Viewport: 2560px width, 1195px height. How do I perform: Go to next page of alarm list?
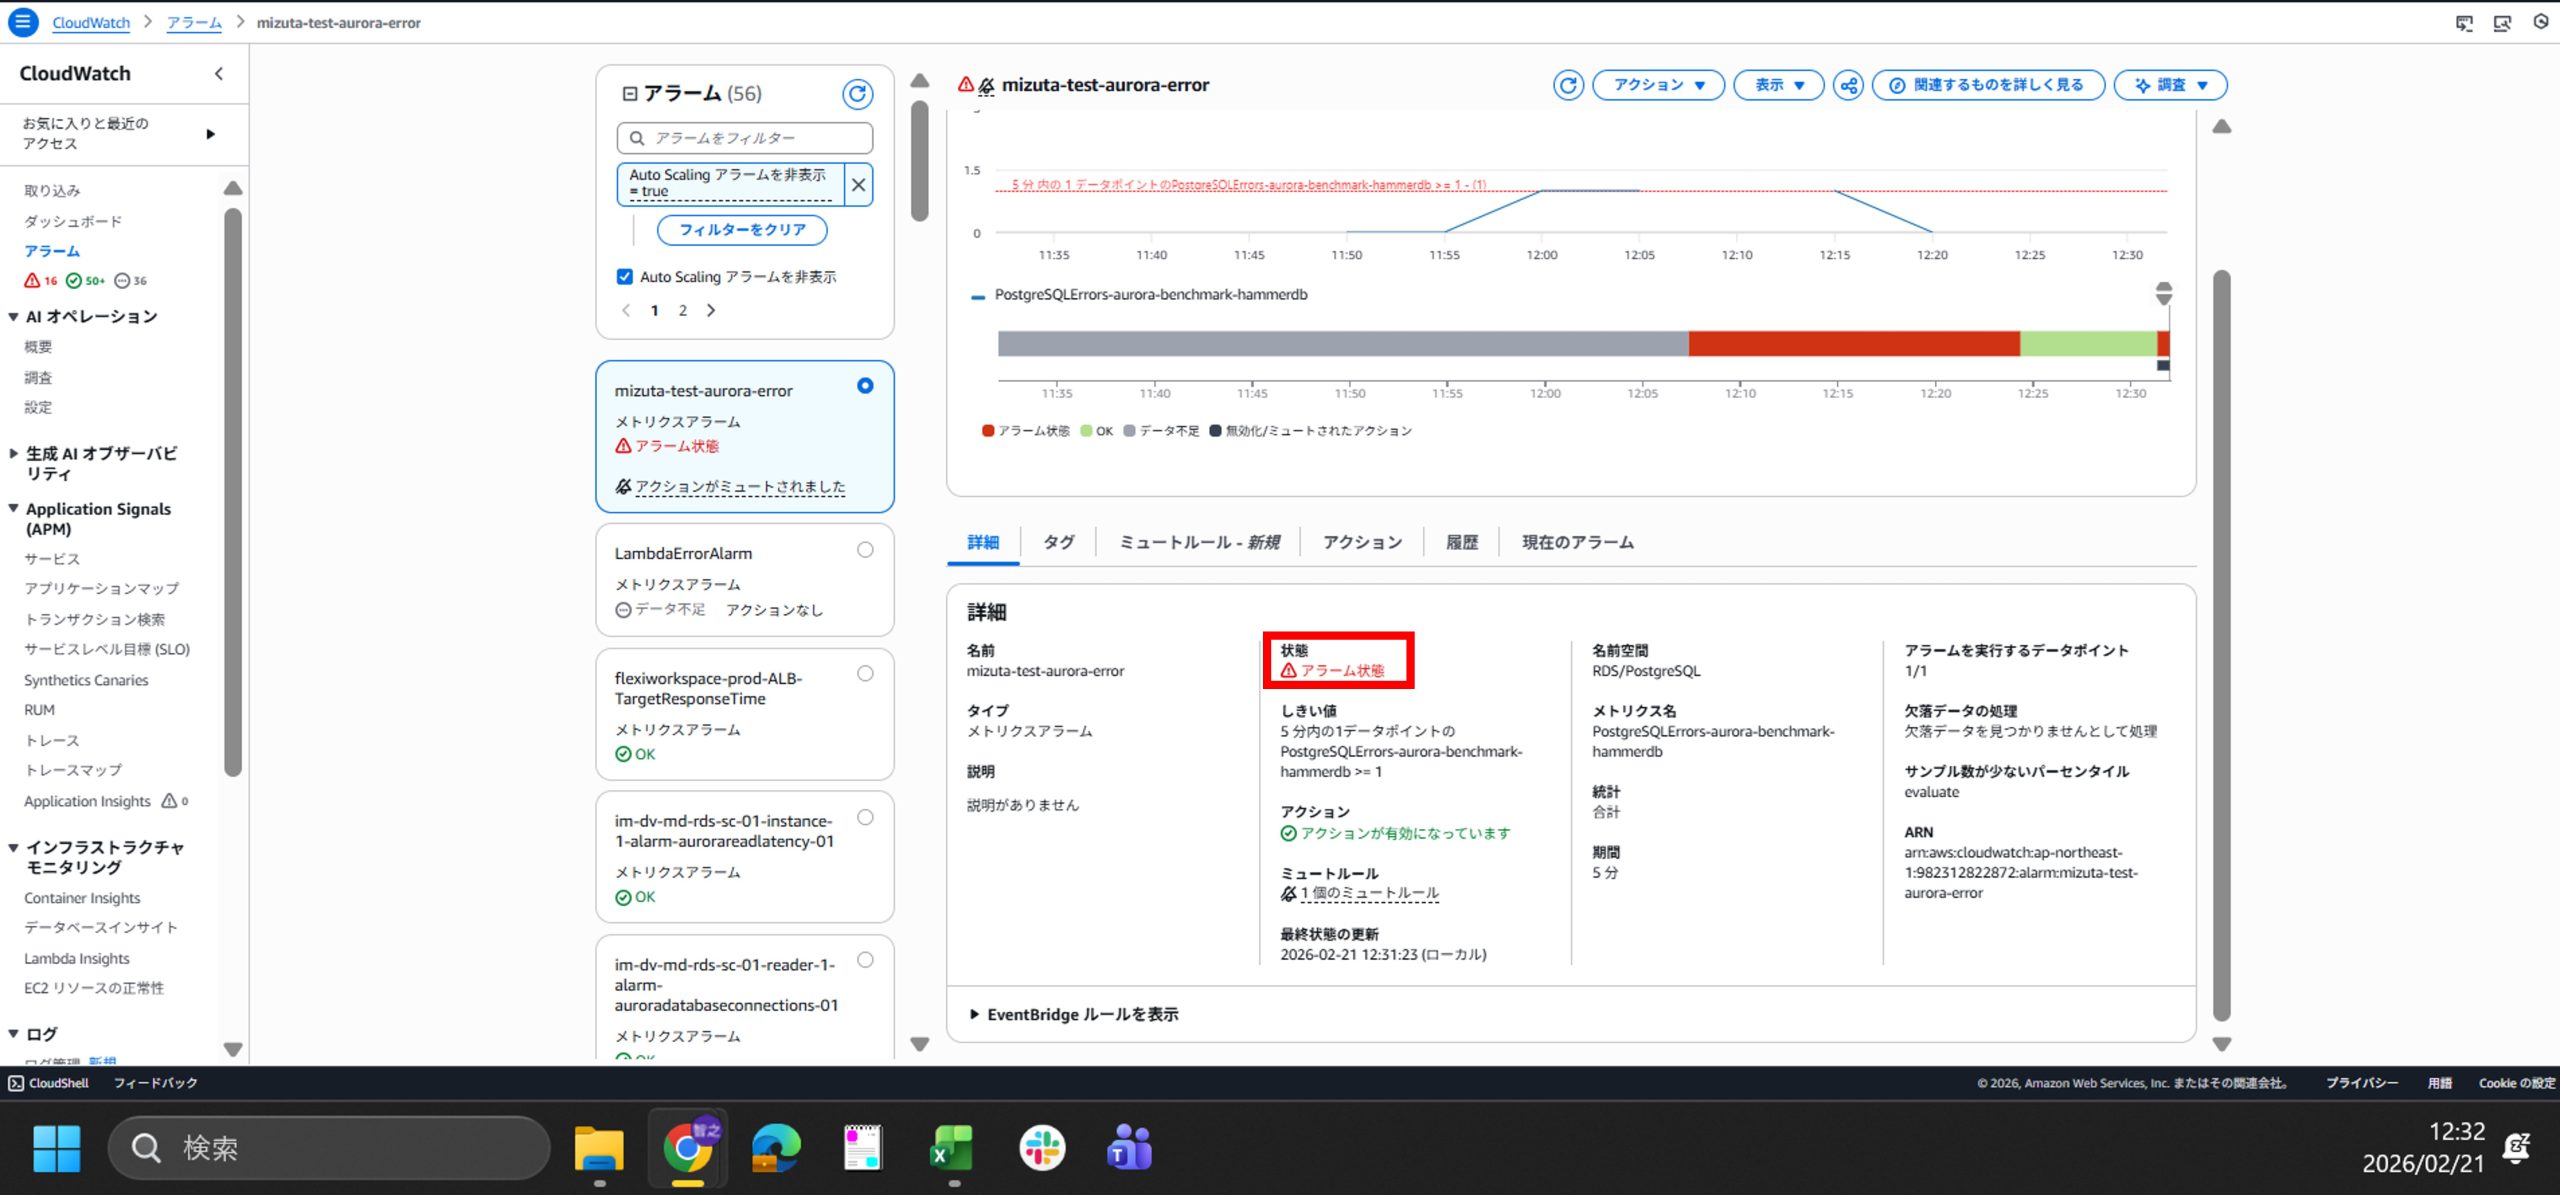coord(711,311)
